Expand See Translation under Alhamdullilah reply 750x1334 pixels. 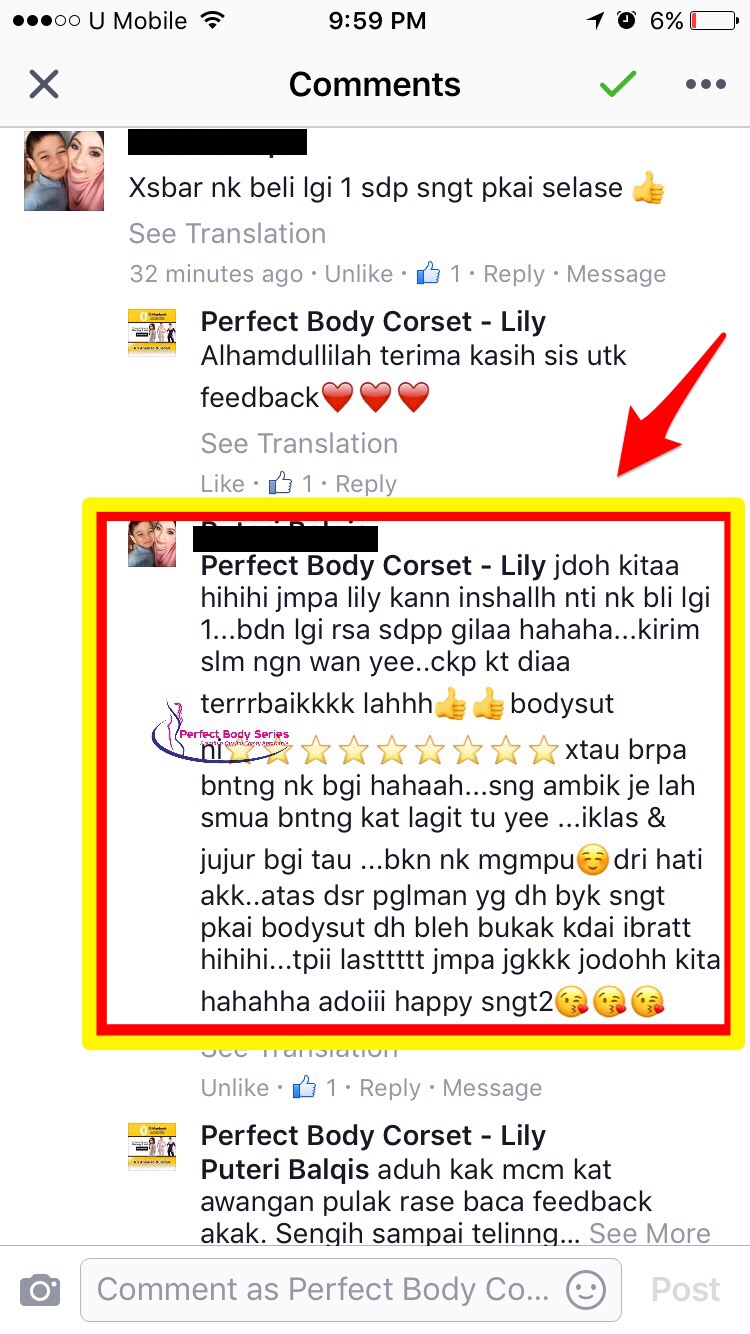299,443
